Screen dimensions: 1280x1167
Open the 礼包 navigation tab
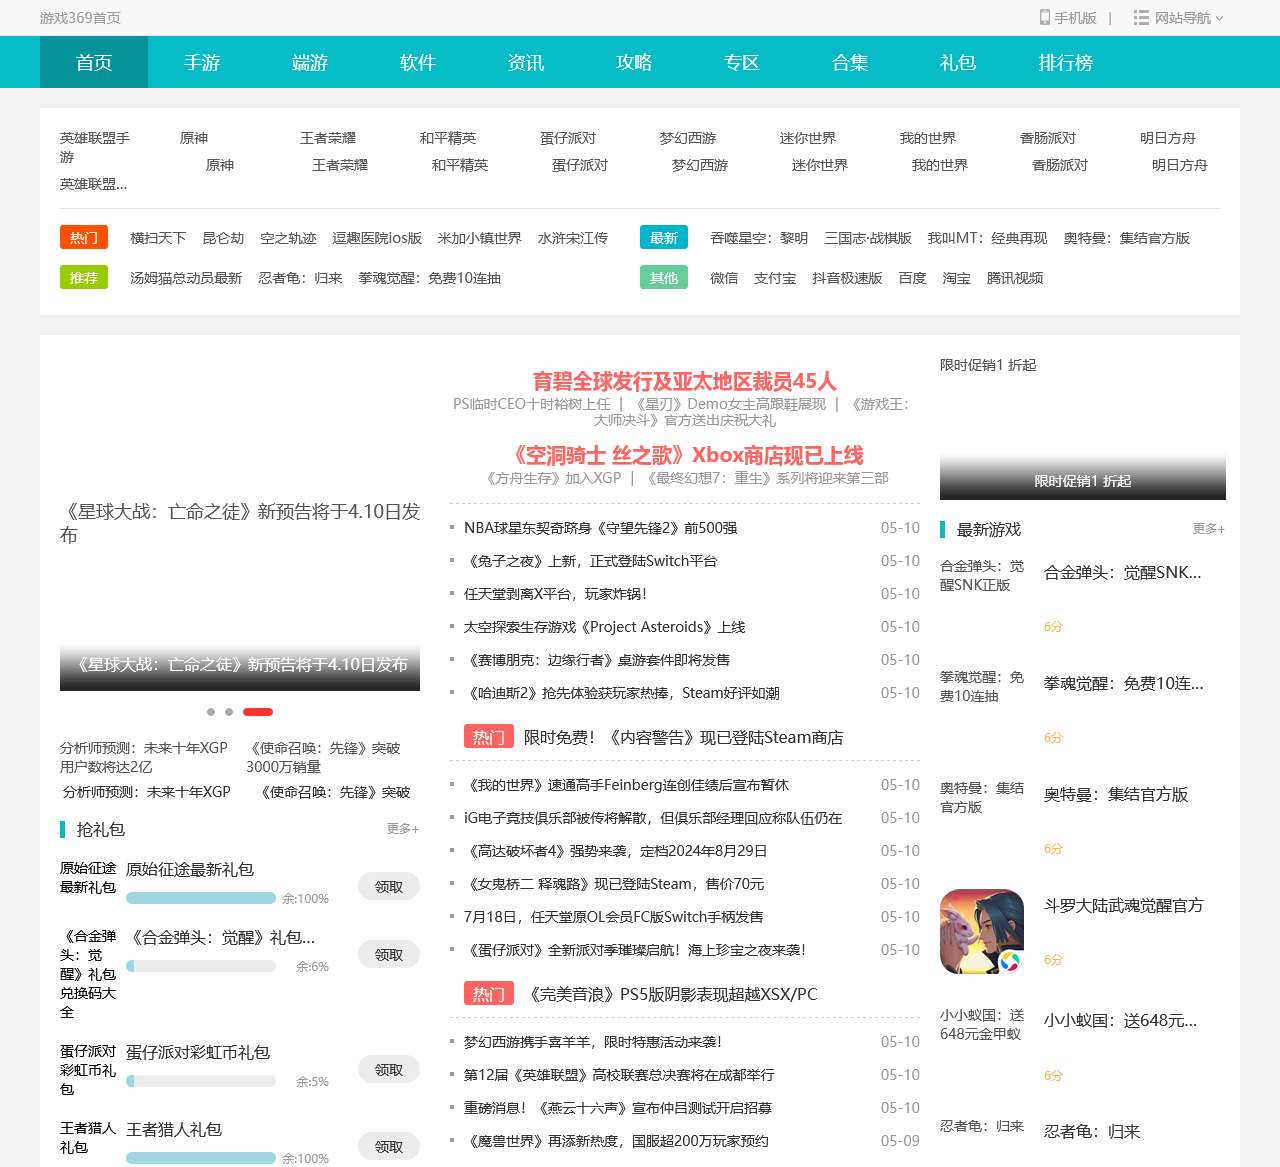pos(958,62)
